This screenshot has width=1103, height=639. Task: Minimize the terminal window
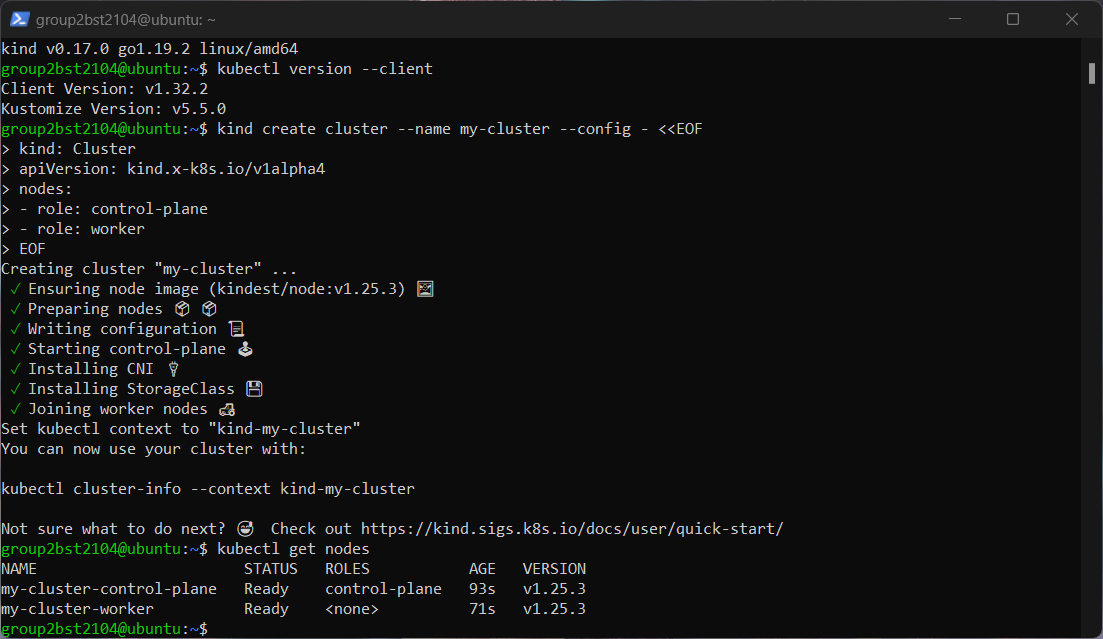point(955,19)
